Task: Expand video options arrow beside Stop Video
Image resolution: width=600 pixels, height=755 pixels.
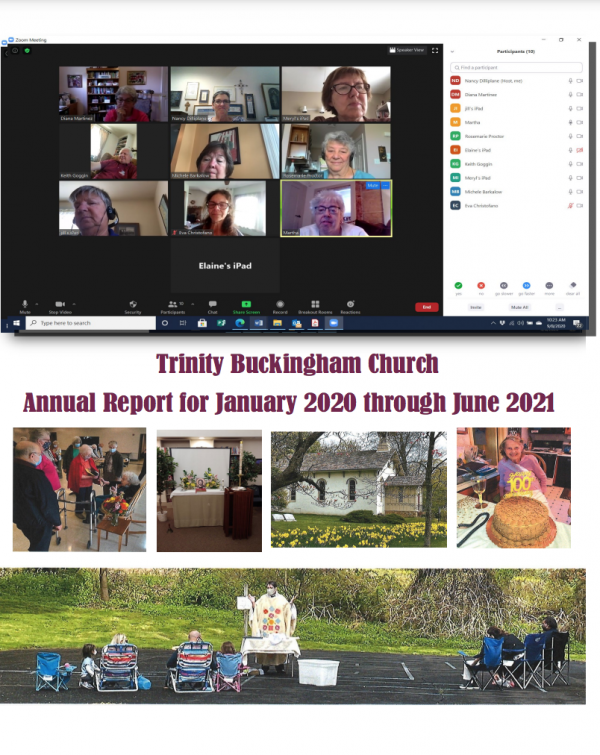Action: coord(74,304)
